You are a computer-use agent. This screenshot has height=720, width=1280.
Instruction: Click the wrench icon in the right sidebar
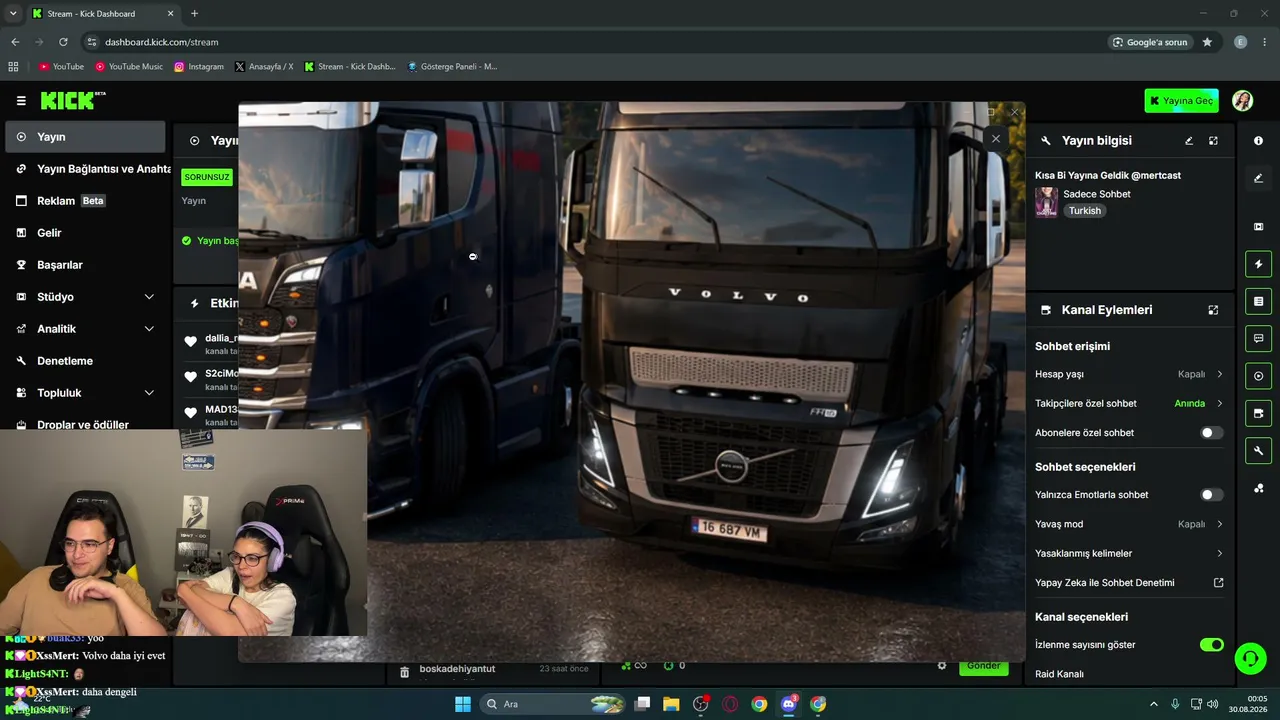click(1258, 450)
